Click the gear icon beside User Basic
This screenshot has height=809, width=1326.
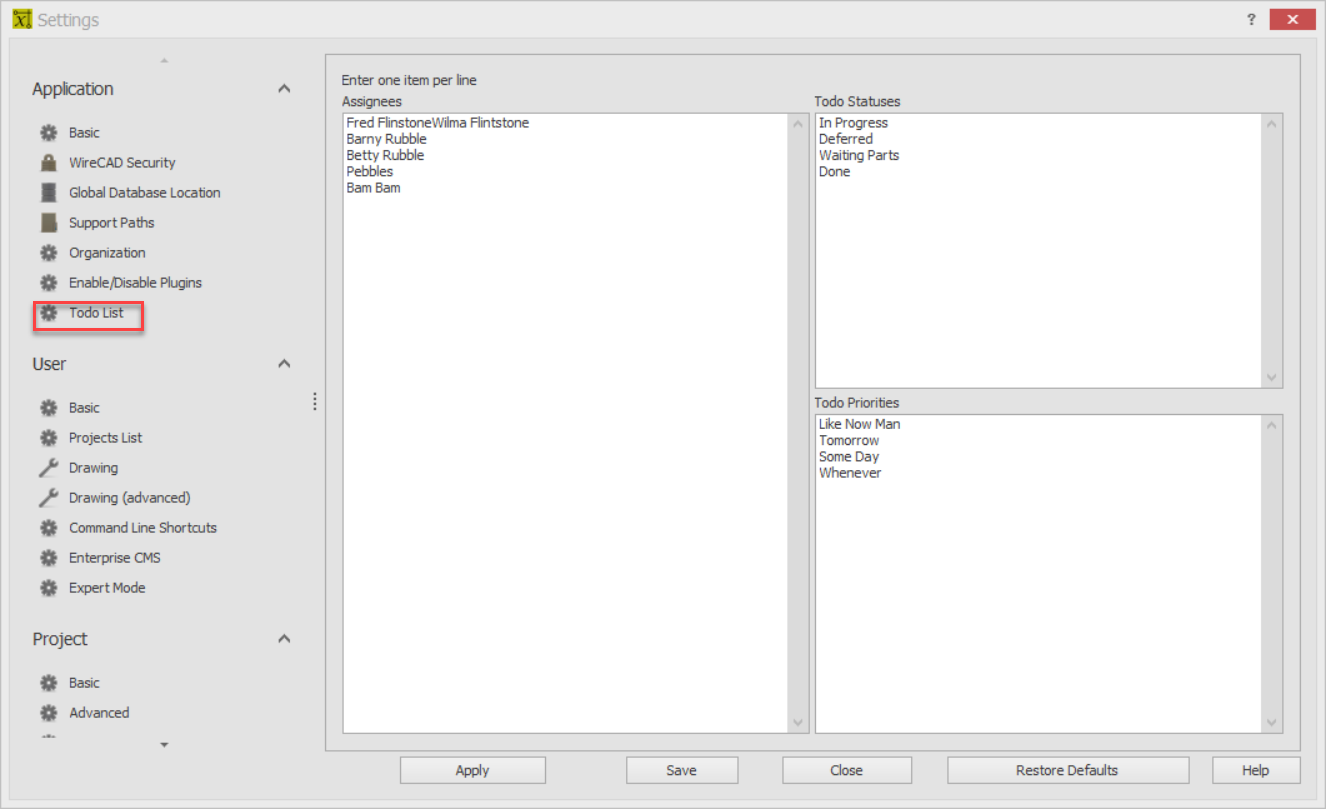click(48, 407)
